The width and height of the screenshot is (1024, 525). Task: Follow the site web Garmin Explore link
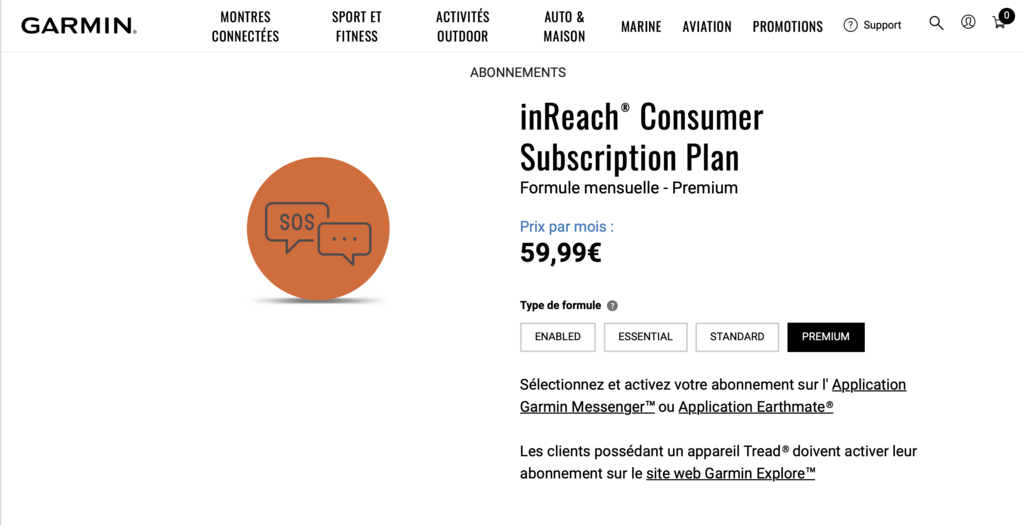click(x=730, y=474)
